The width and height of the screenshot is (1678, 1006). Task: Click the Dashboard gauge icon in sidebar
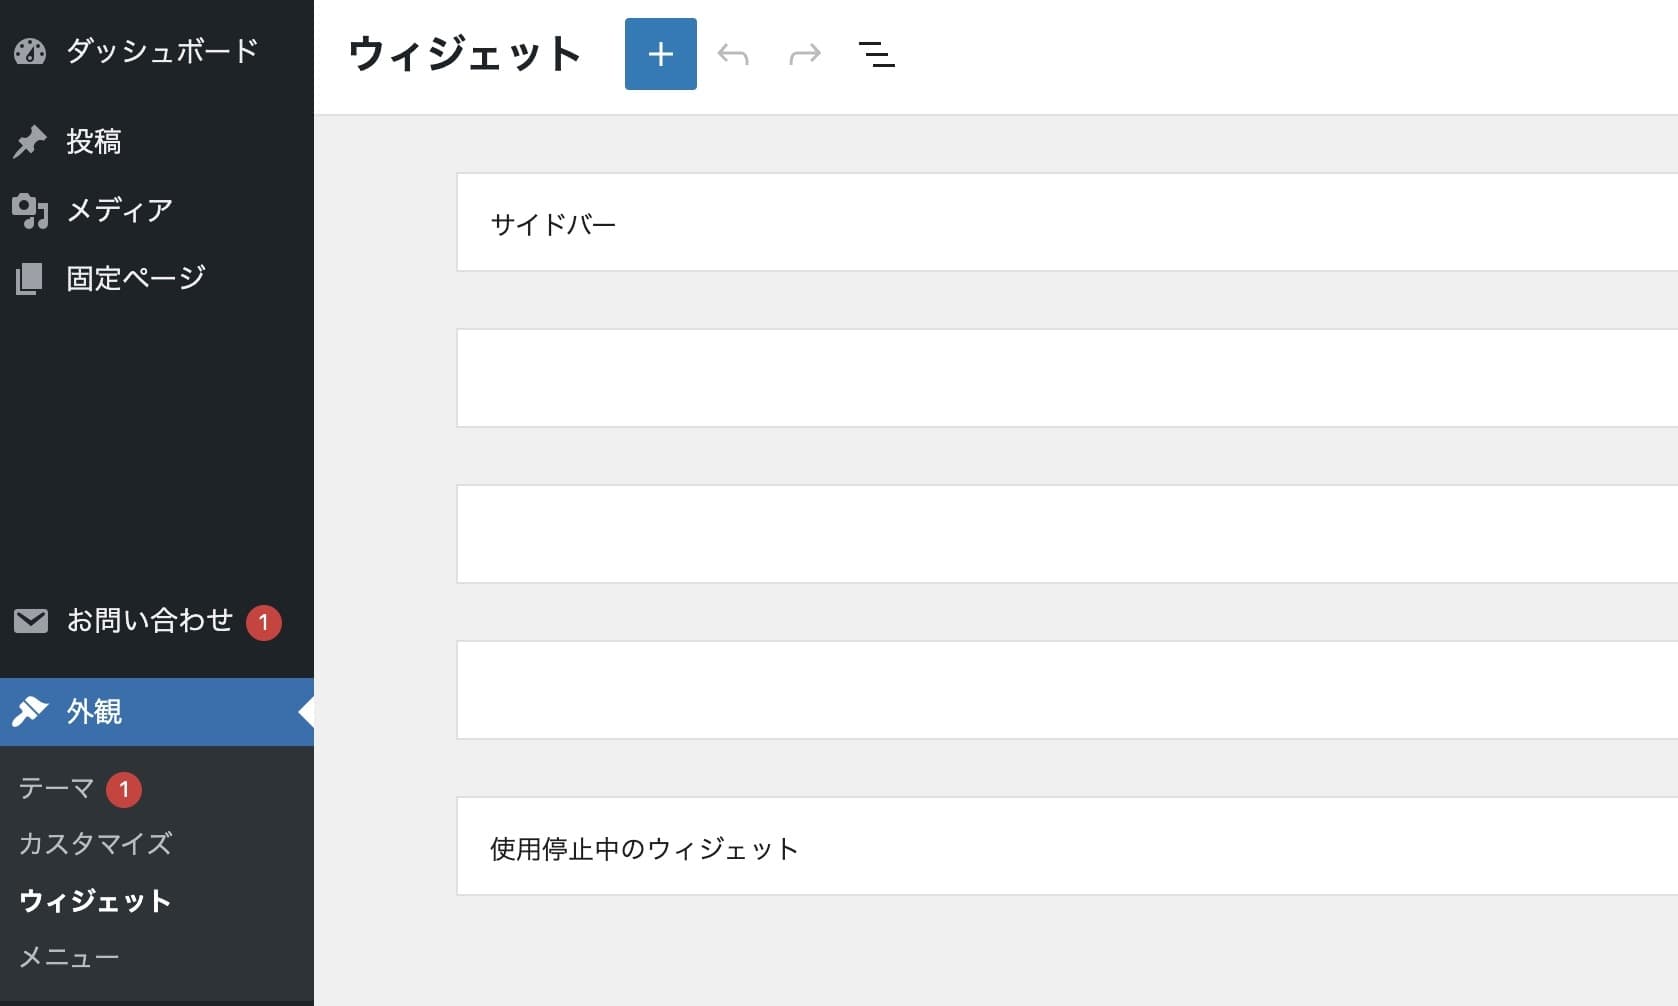(31, 53)
